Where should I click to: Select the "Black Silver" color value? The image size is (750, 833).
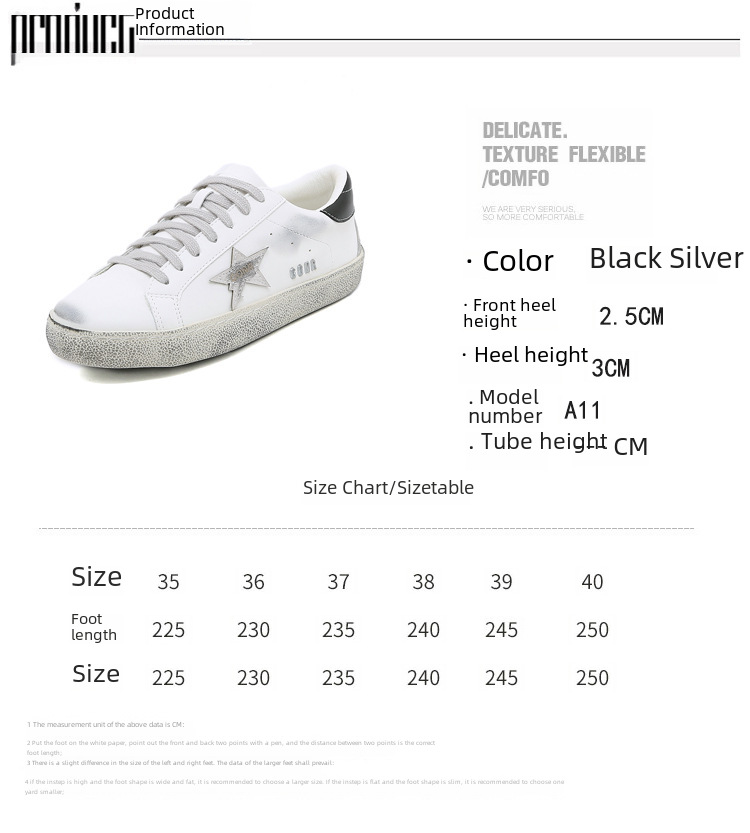666,258
